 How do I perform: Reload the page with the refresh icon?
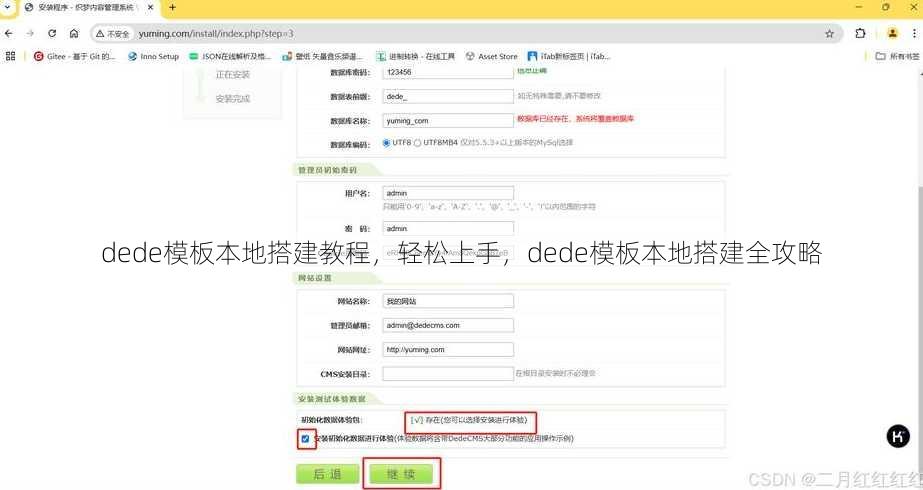[52, 34]
